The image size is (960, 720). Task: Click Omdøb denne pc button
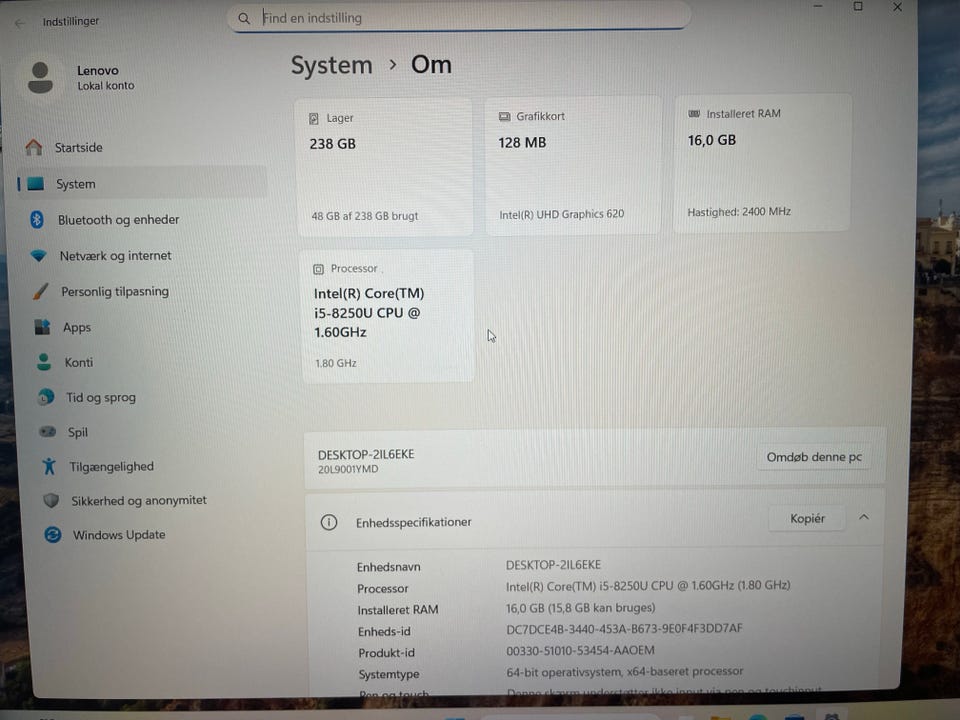814,457
